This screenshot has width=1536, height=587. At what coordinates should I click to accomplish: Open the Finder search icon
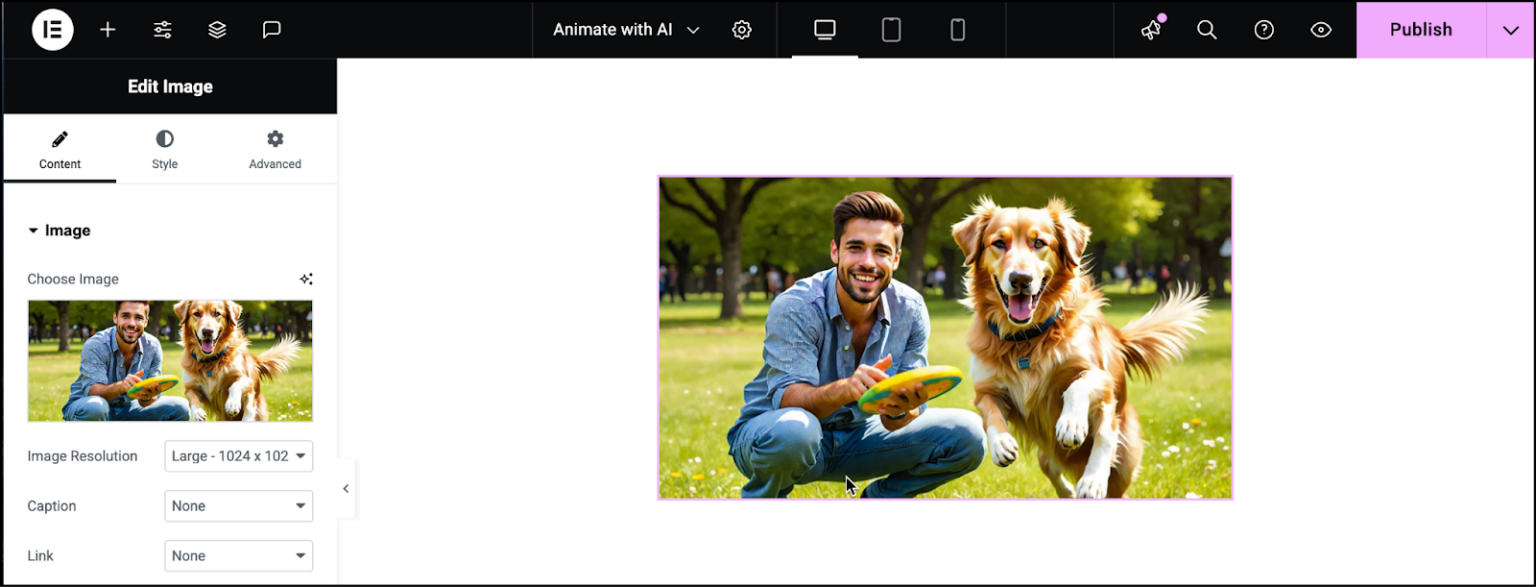tap(1207, 30)
